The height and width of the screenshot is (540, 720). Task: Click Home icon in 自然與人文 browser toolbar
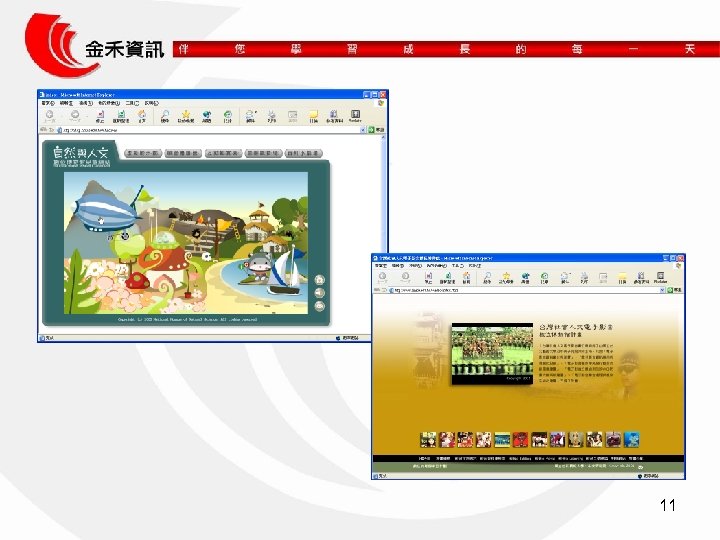point(142,116)
